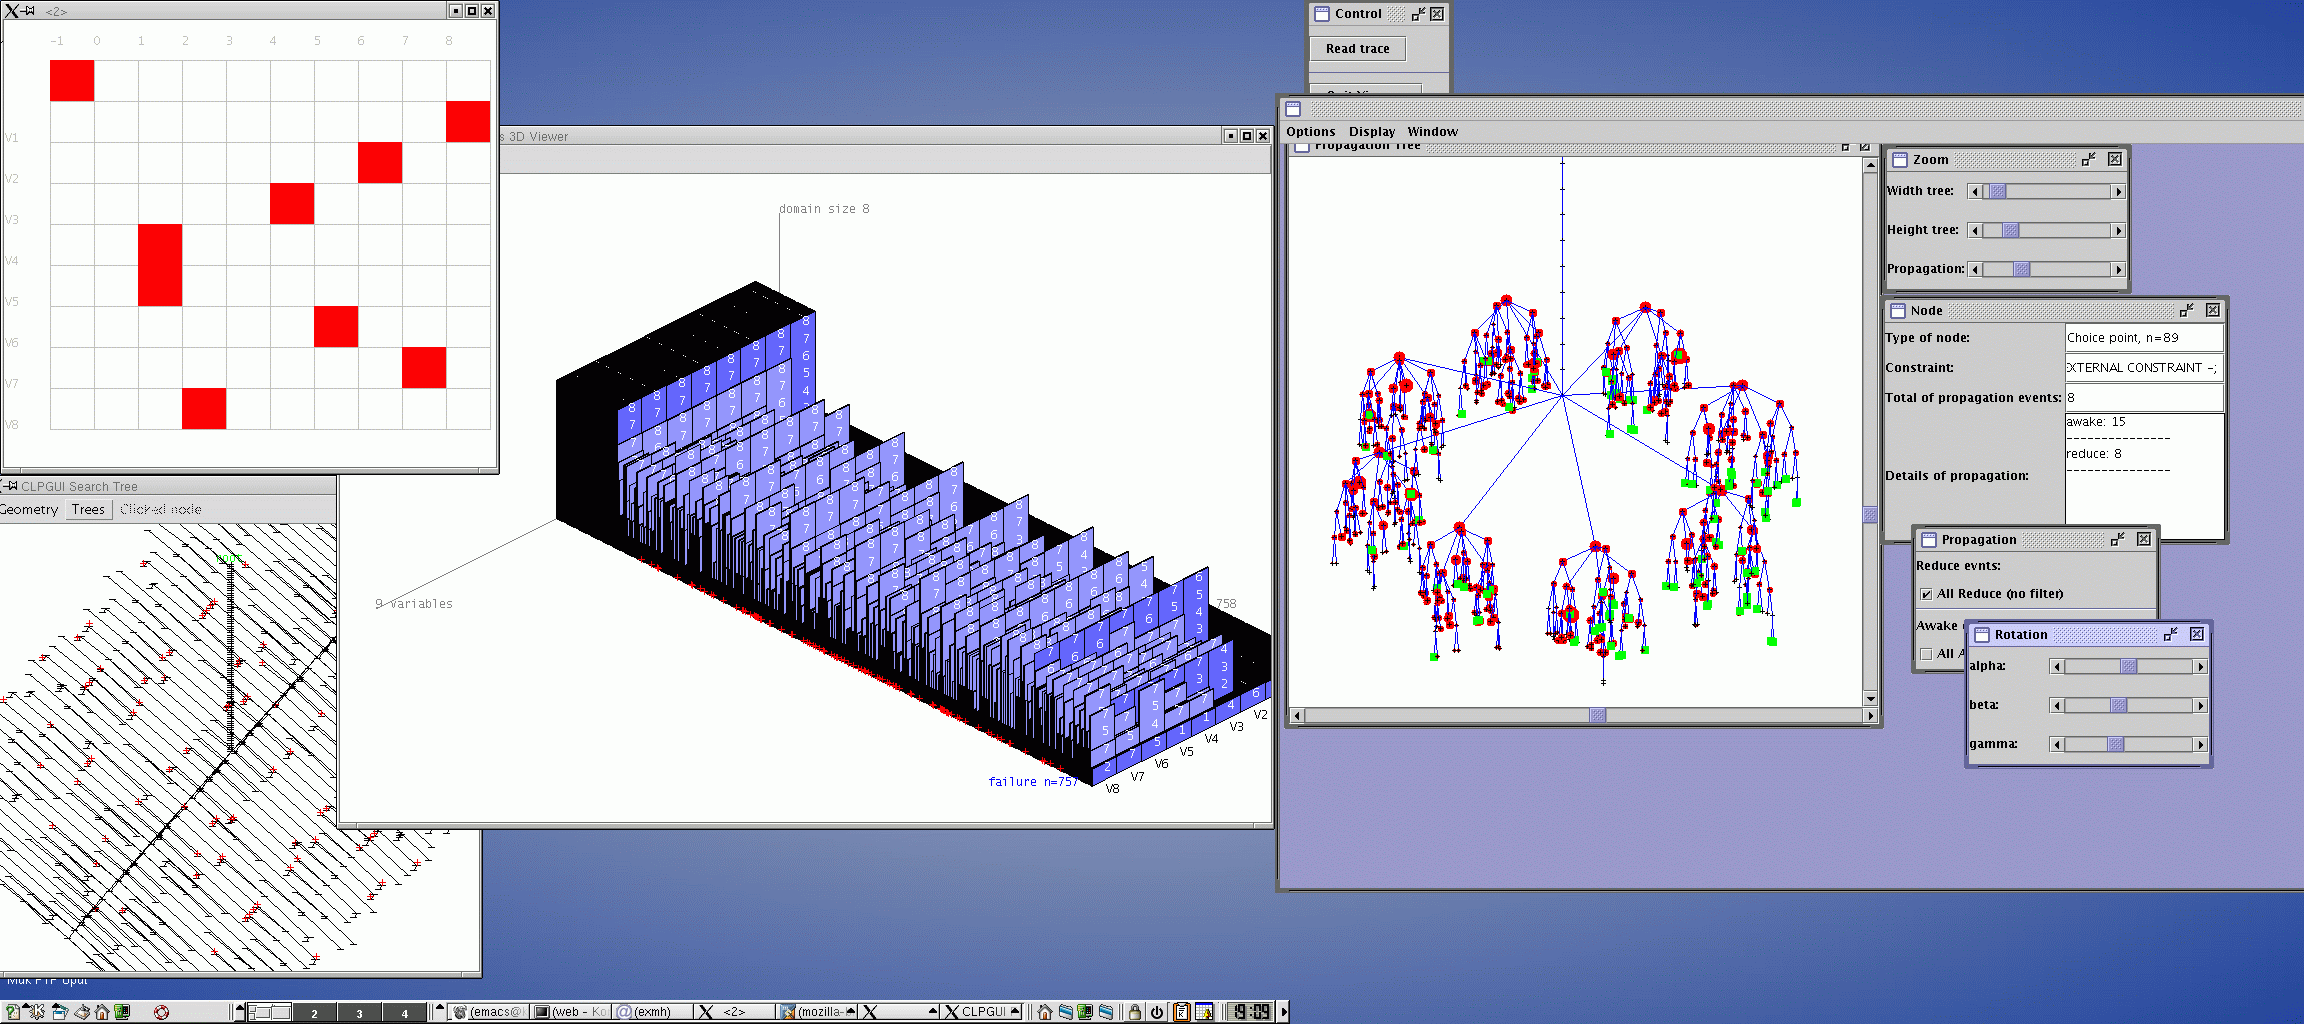2304x1024 pixels.
Task: Click the Read trace button
Action: 1357,49
